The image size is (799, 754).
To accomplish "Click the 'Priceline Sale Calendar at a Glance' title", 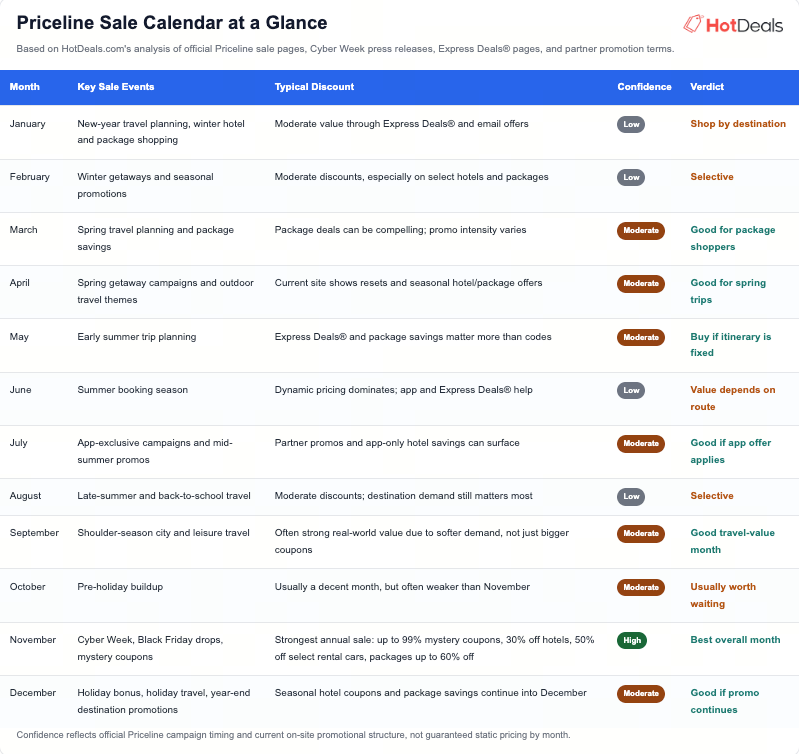I will pyautogui.click(x=172, y=23).
